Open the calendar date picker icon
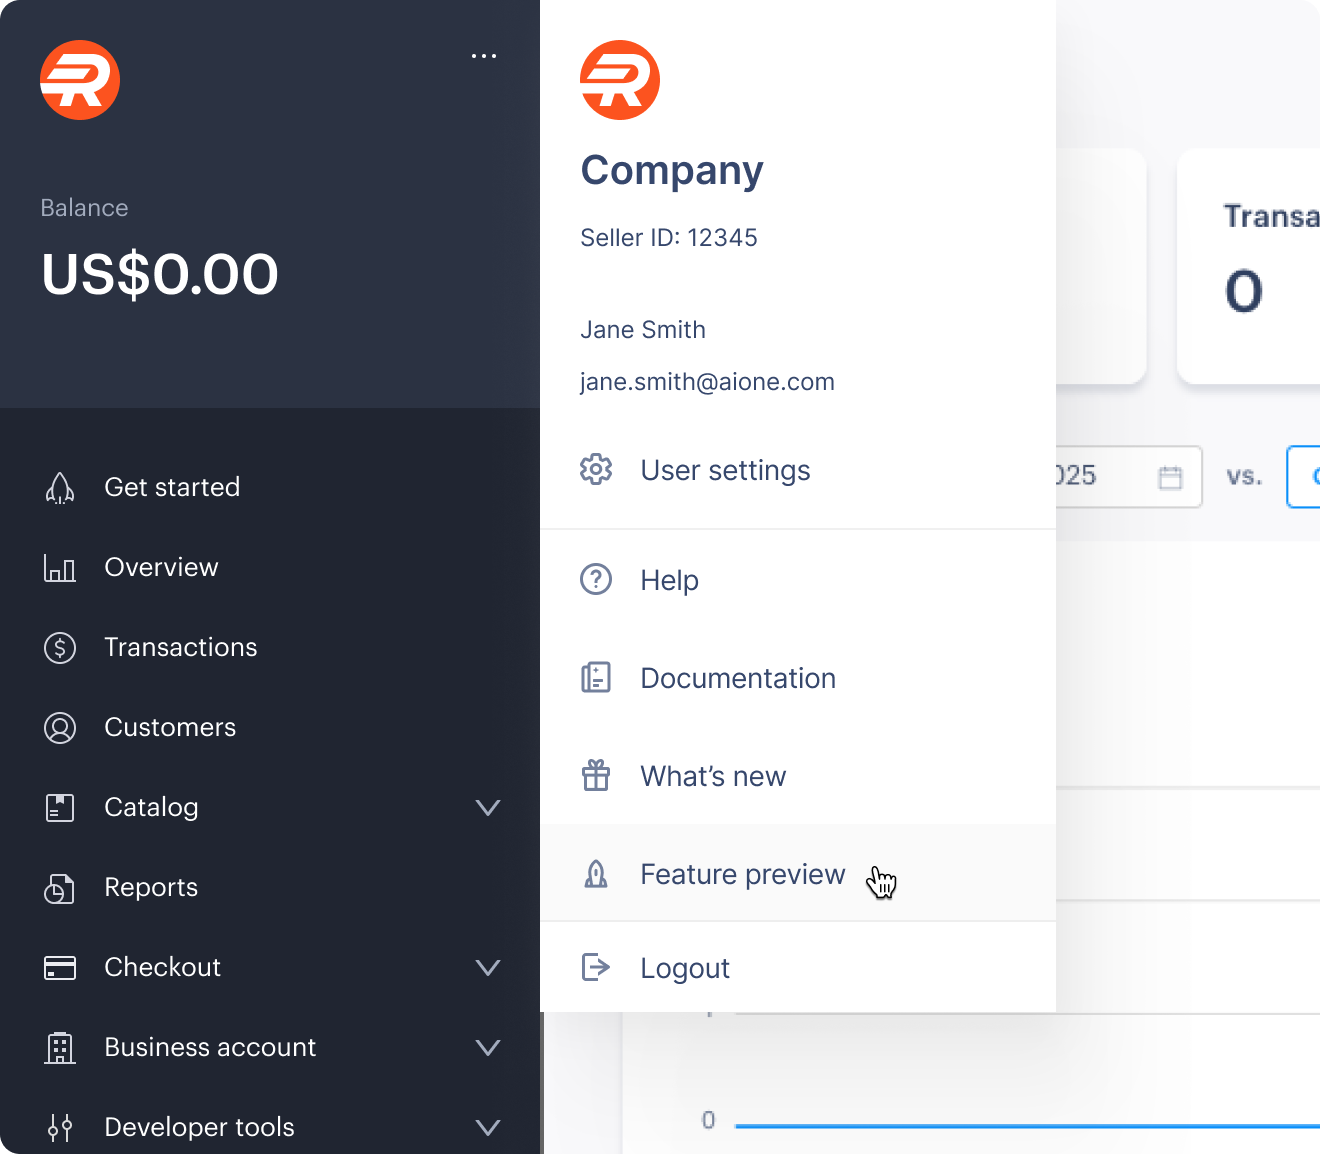This screenshot has width=1320, height=1154. 1170,477
